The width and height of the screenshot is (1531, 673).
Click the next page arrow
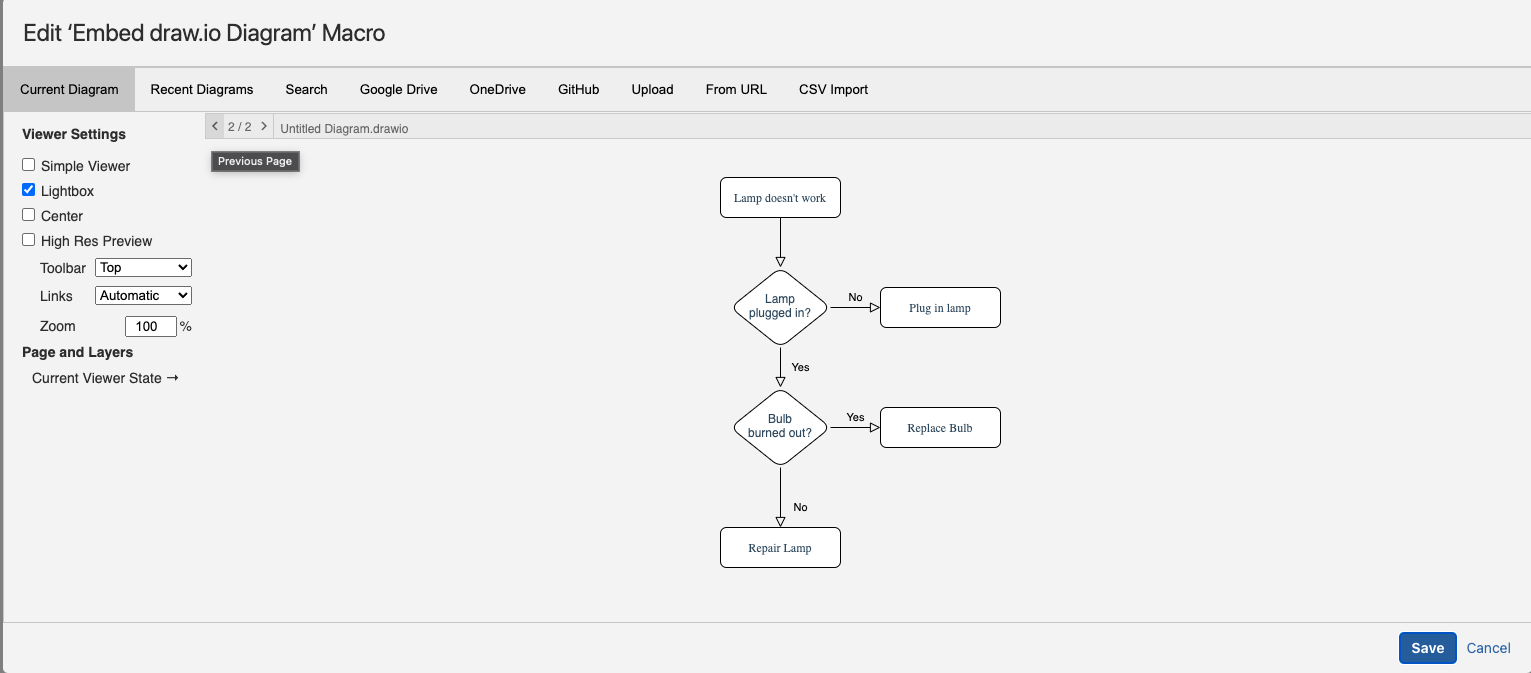263,126
